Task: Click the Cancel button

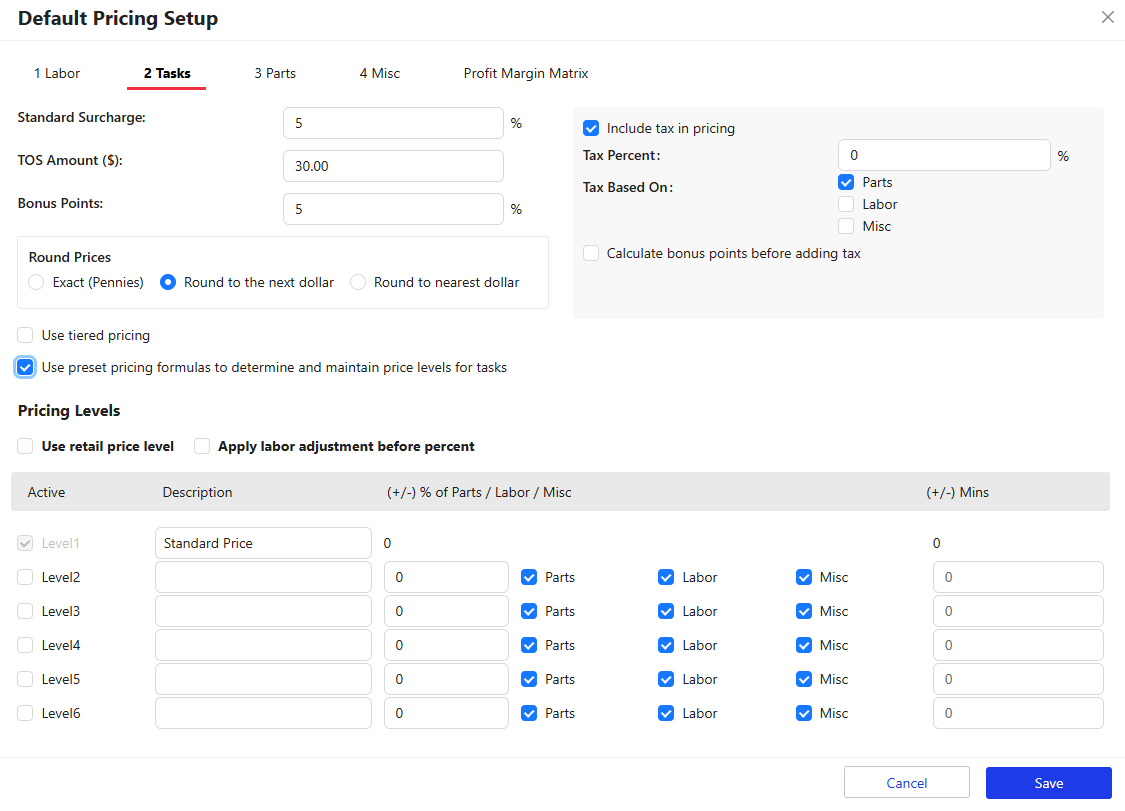Action: point(907,783)
